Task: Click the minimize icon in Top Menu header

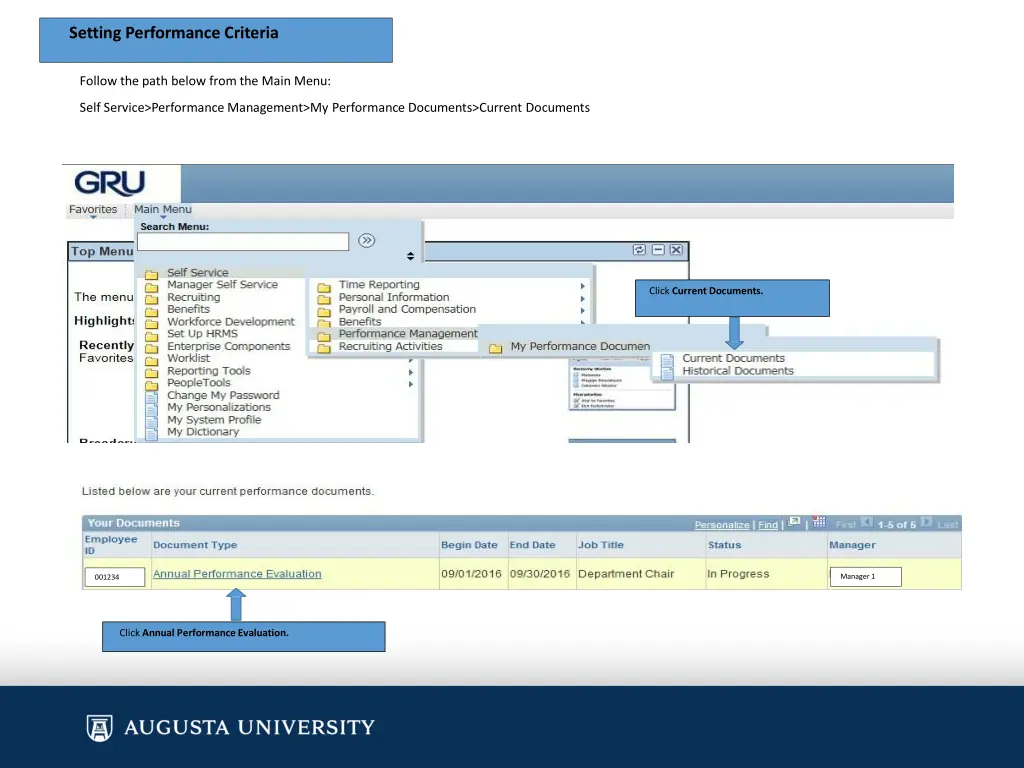Action: coord(658,250)
